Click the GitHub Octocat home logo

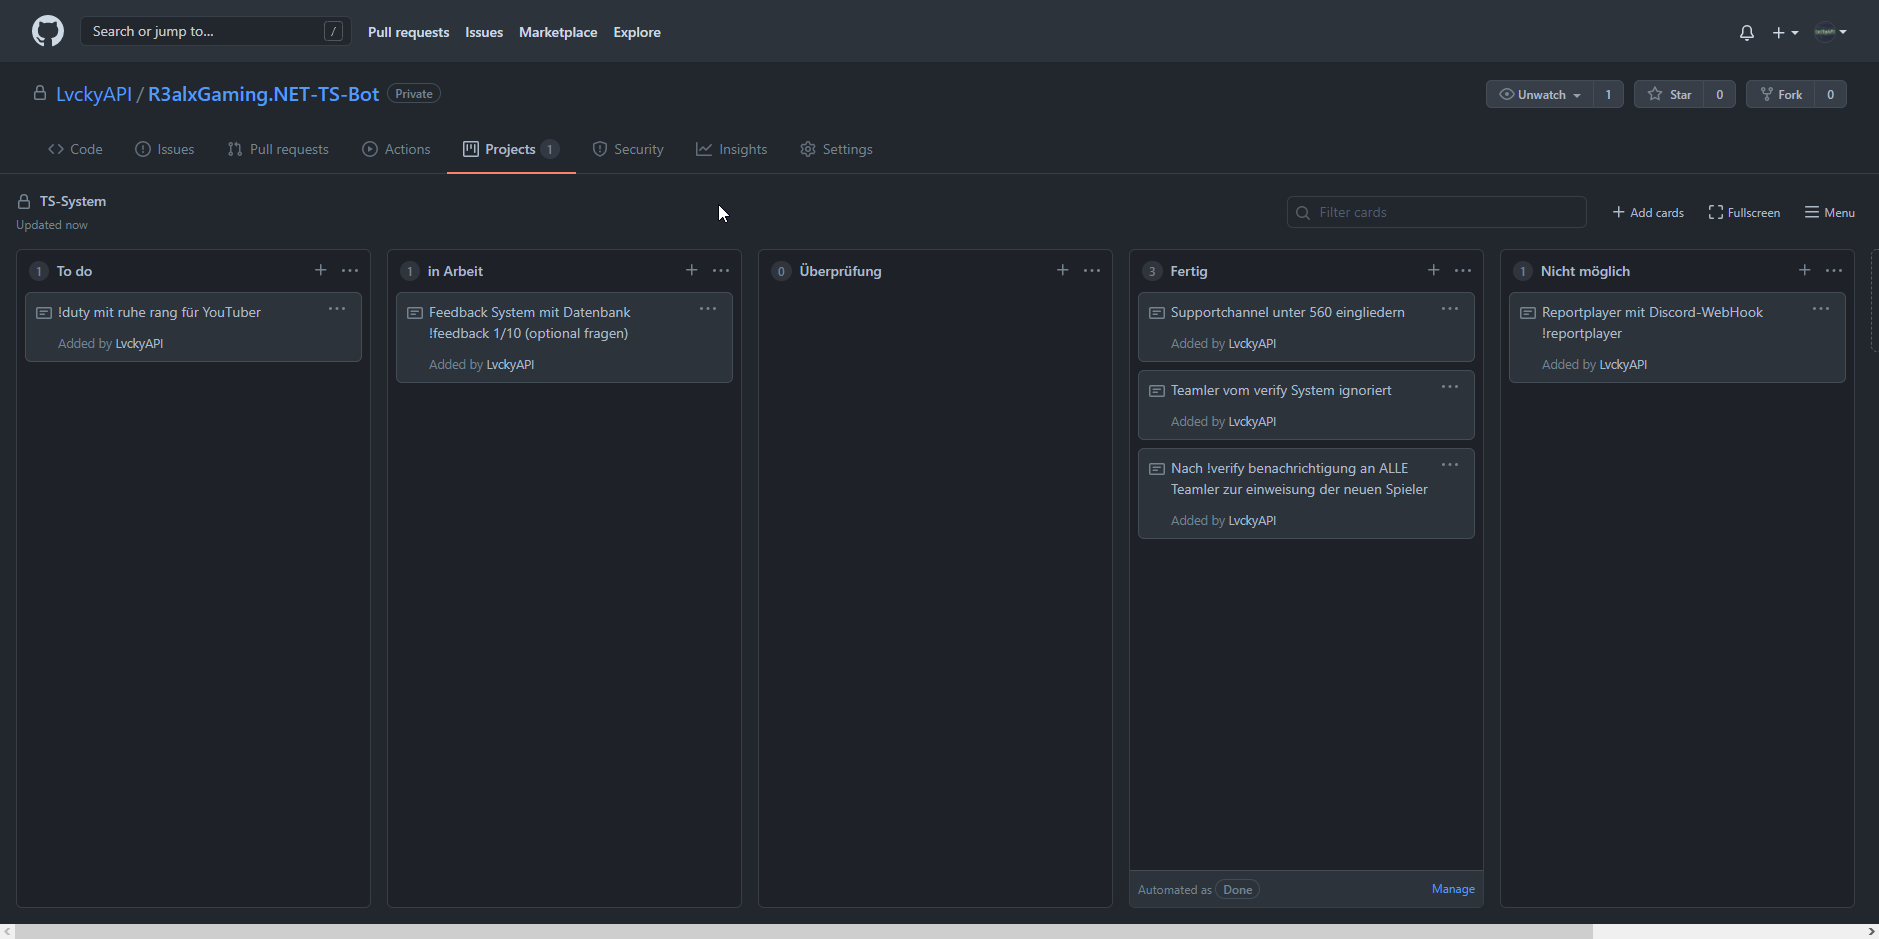47,31
